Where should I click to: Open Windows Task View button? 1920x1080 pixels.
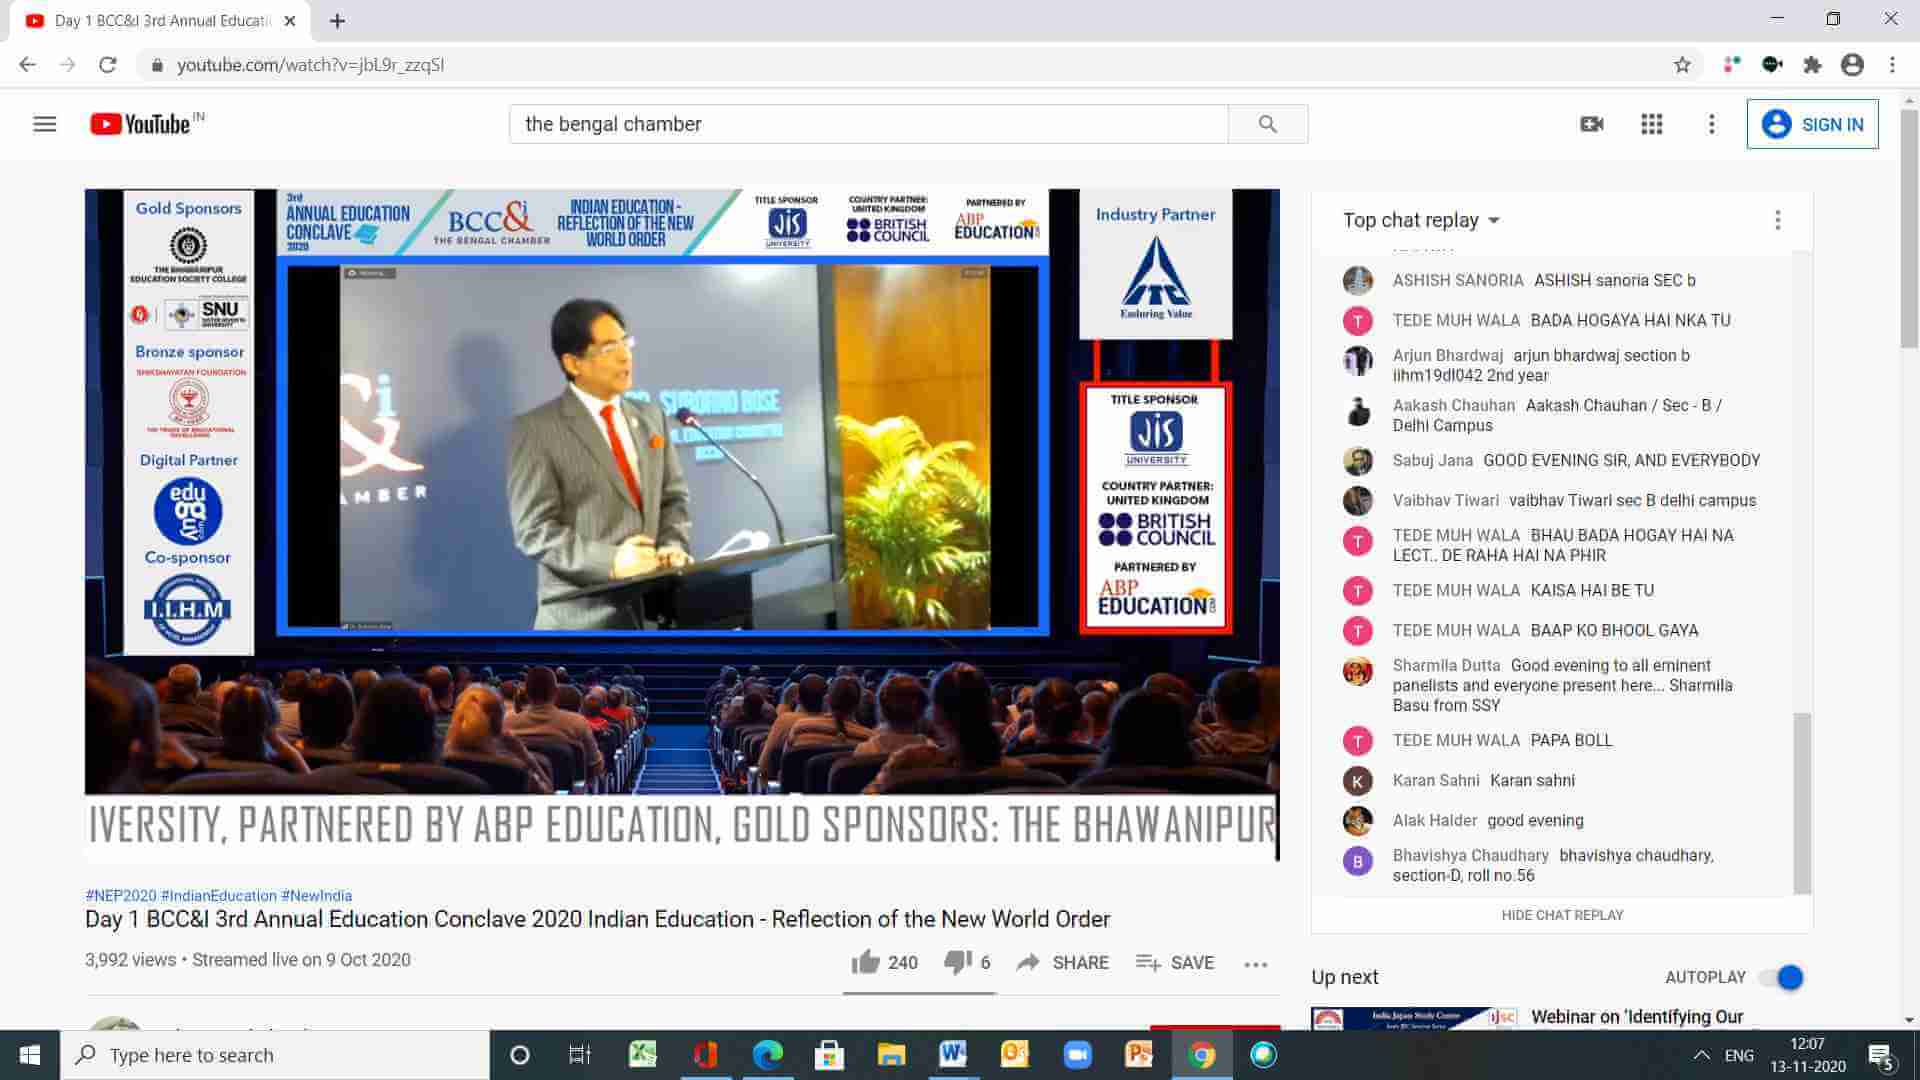580,1055
